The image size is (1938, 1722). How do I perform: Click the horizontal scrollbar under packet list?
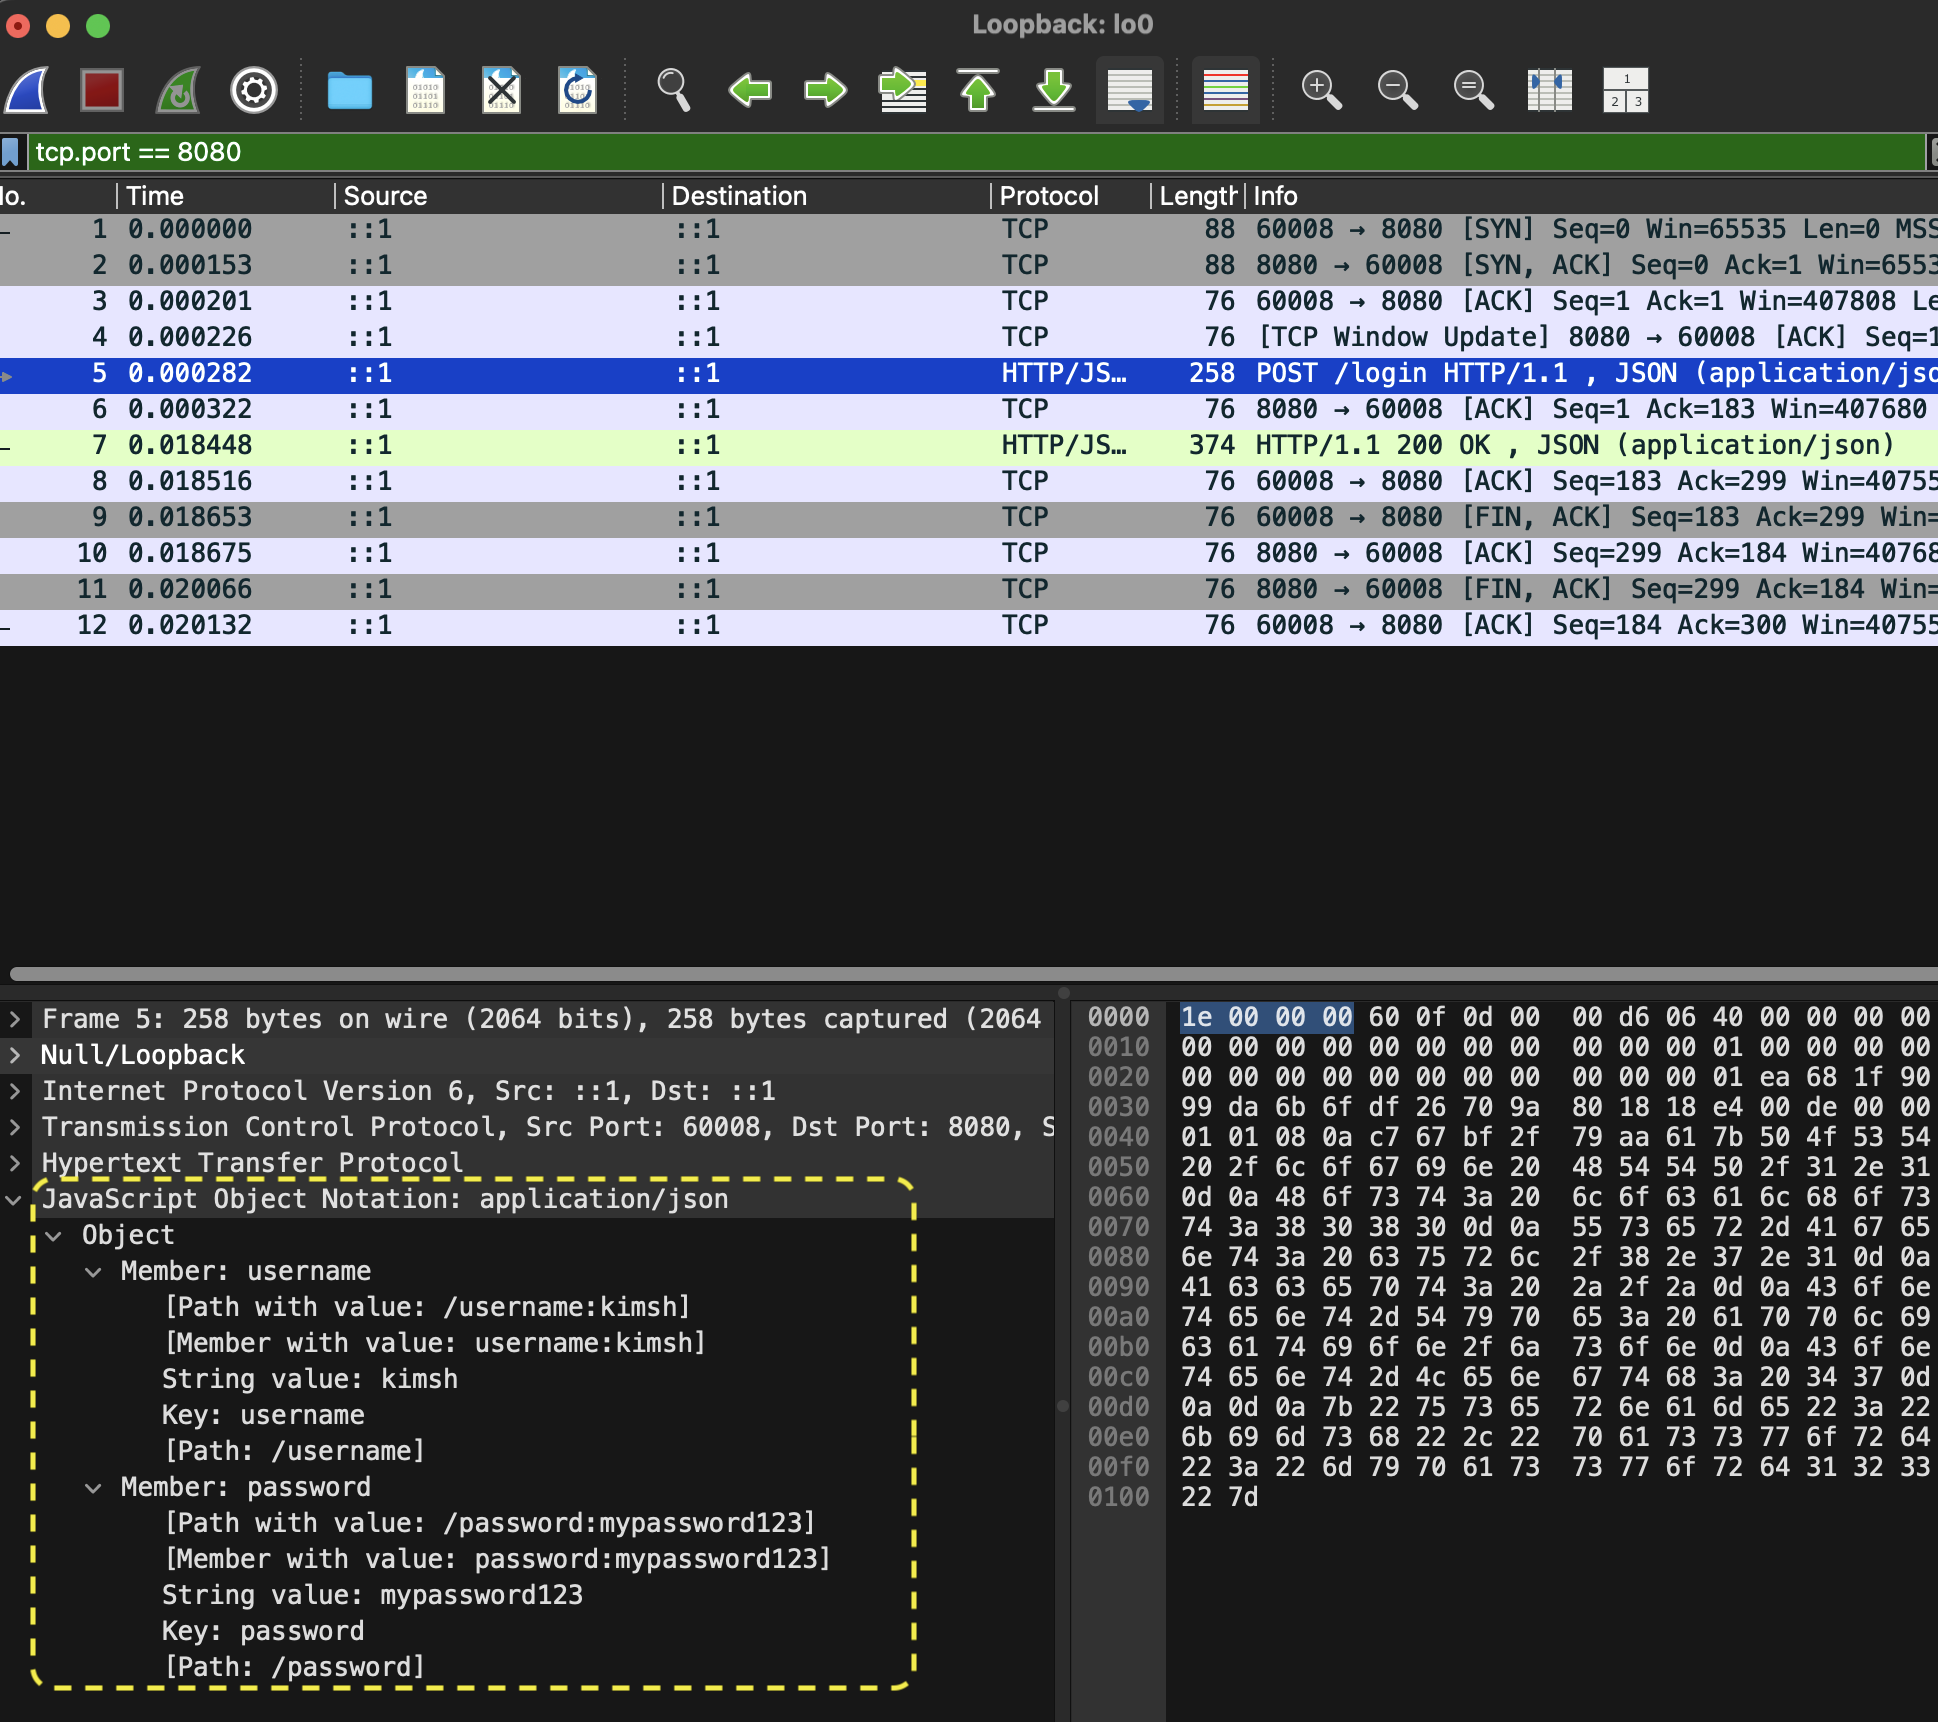point(968,974)
